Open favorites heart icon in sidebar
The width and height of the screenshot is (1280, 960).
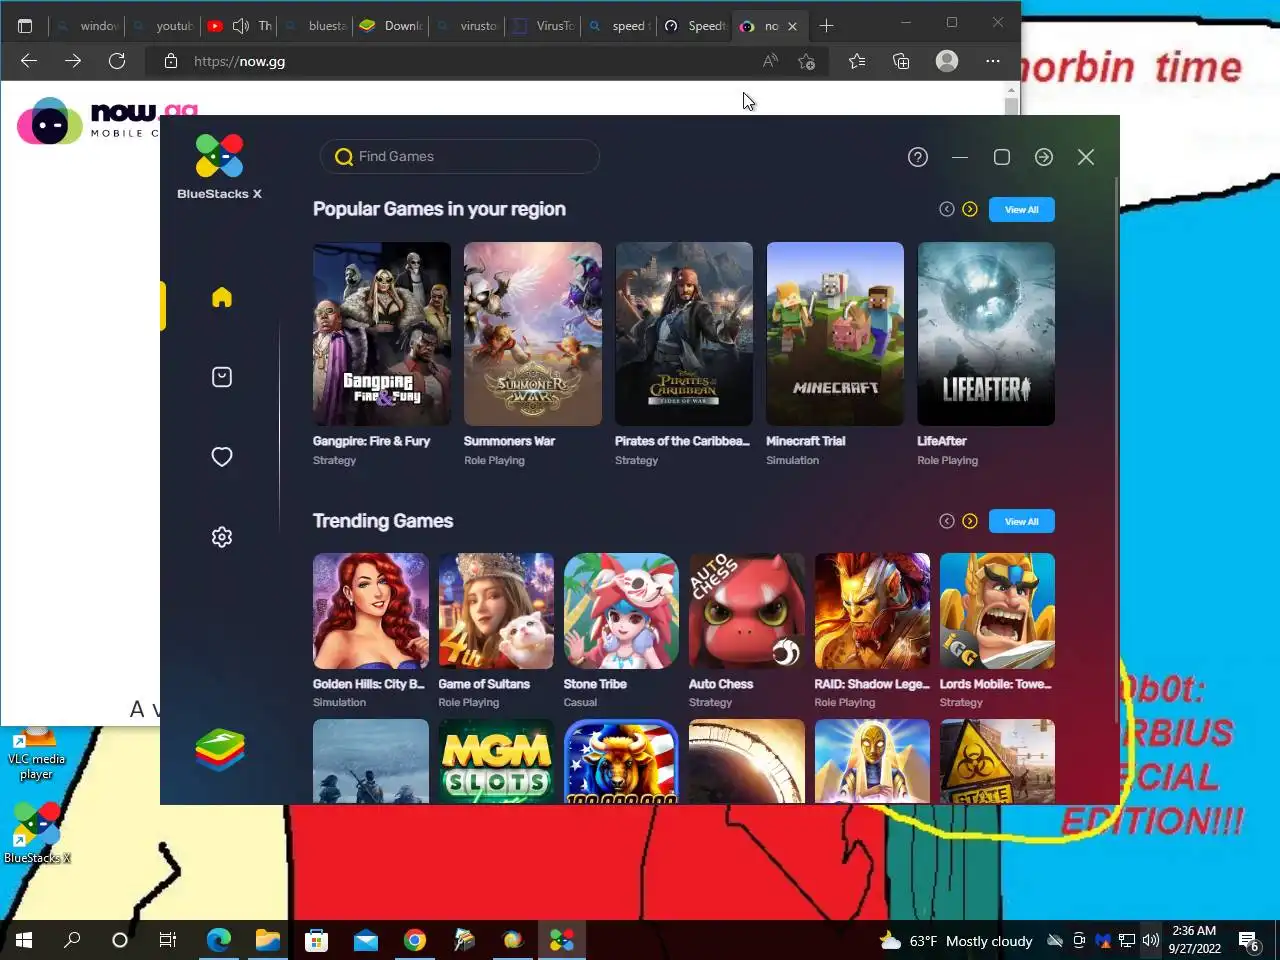[222, 457]
